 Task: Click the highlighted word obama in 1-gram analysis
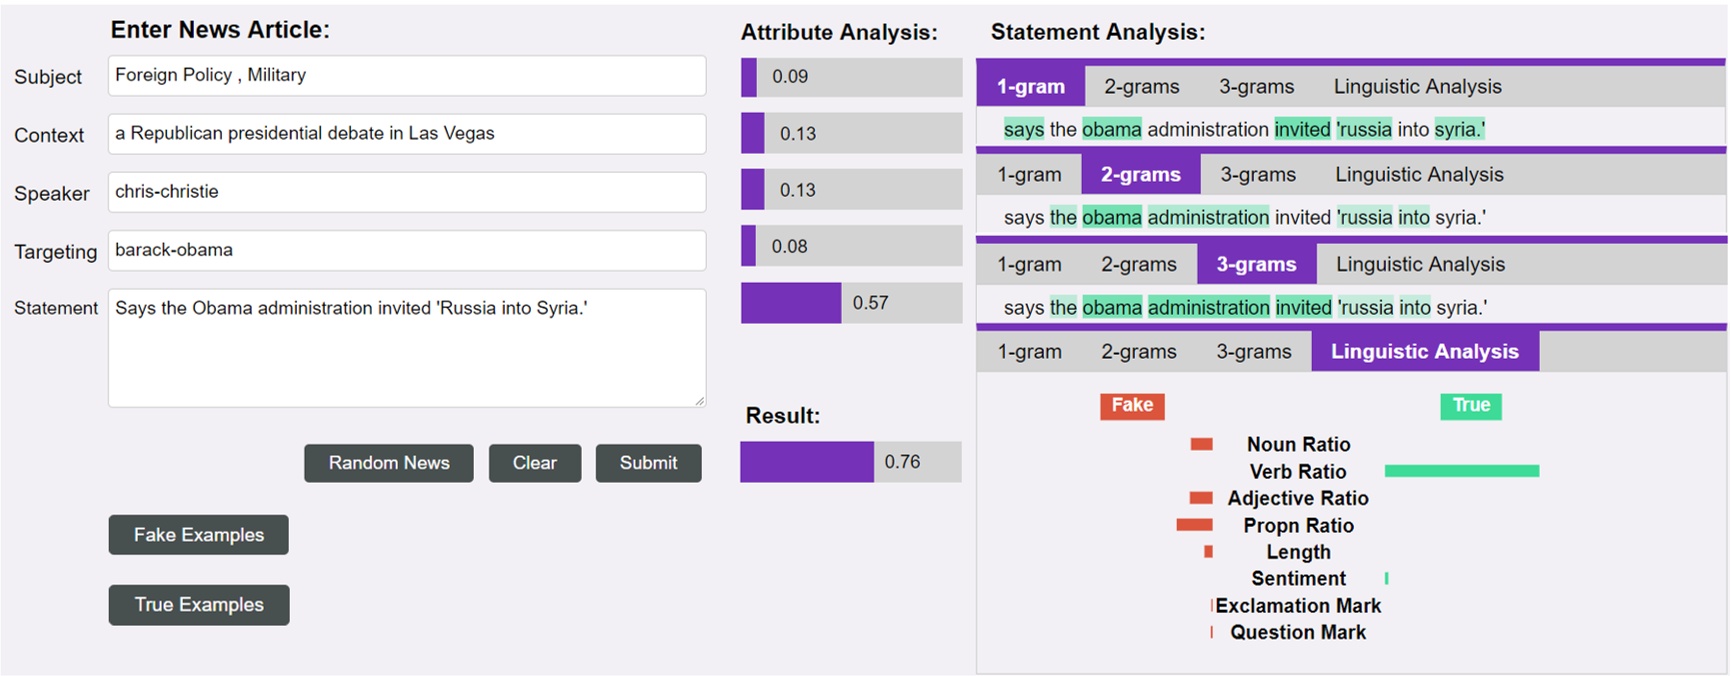pos(1112,129)
